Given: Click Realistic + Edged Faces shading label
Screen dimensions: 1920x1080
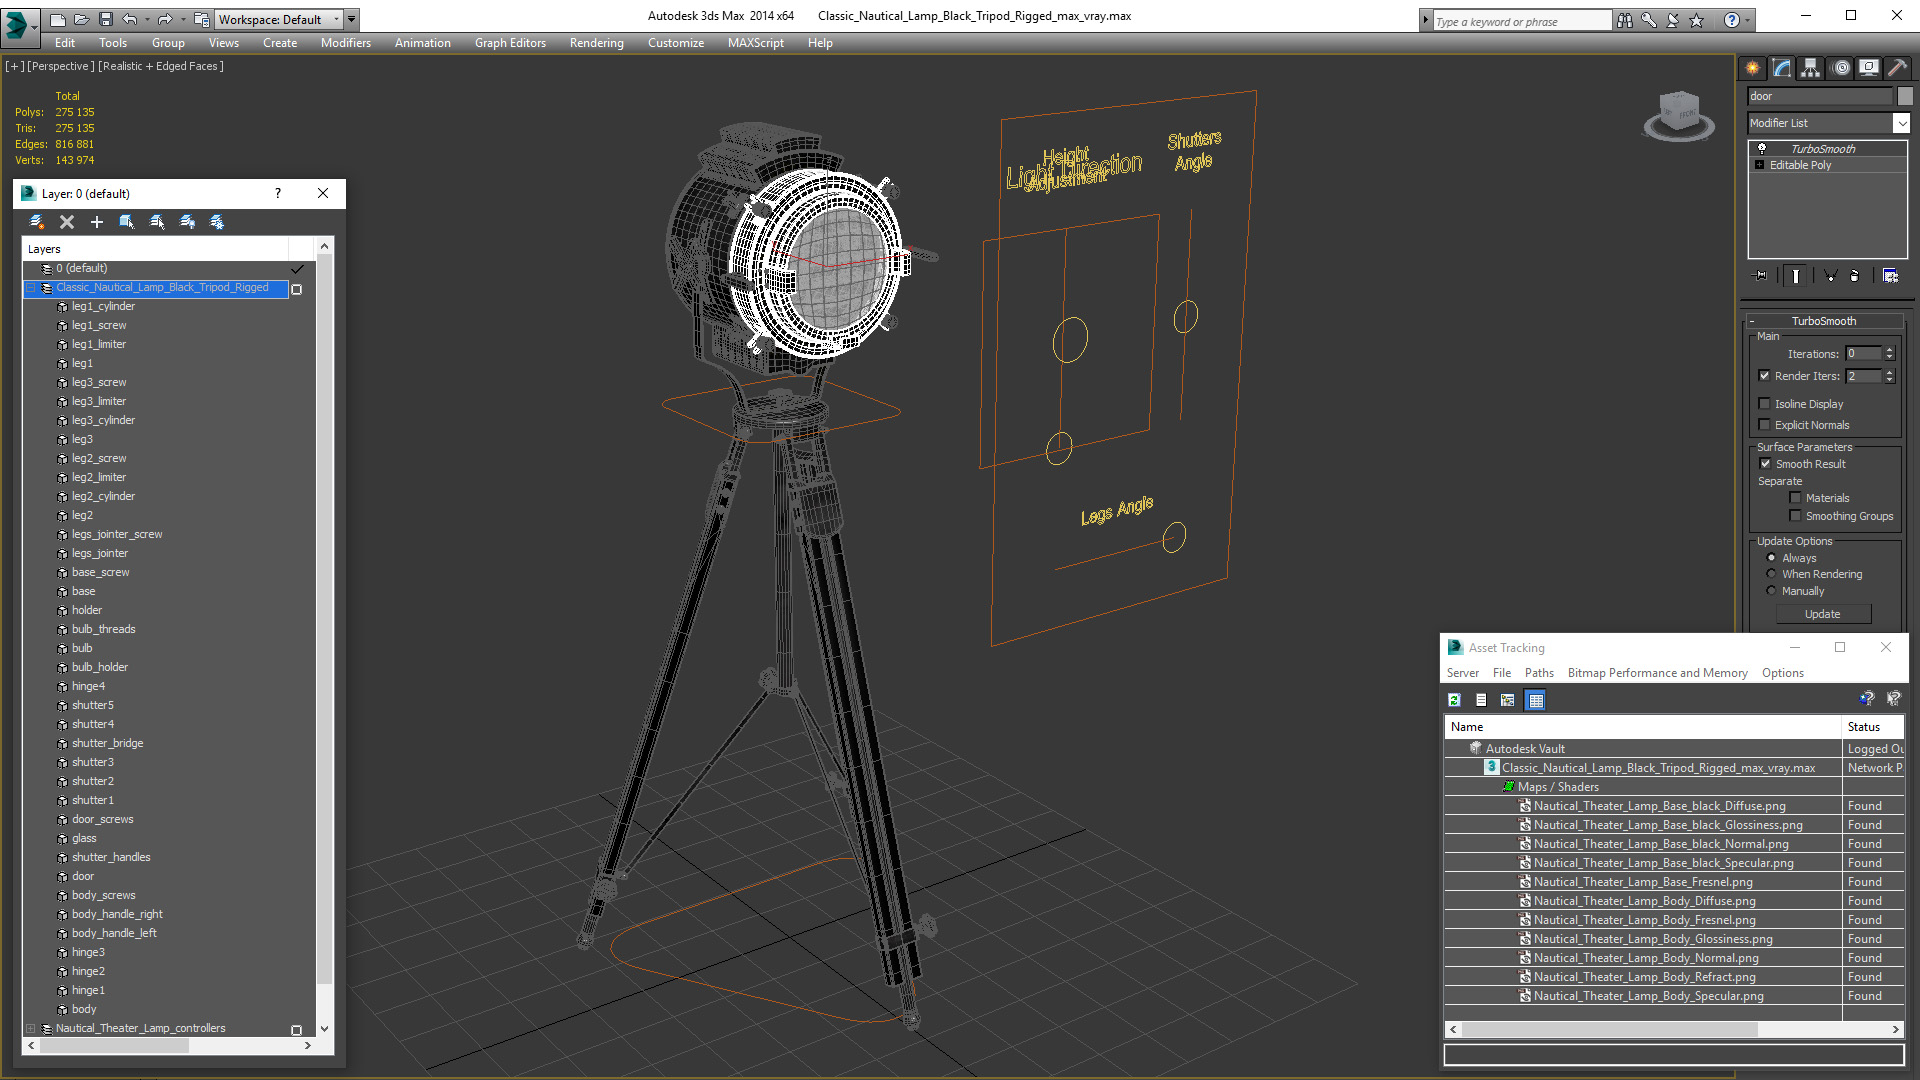Looking at the screenshot, I should pyautogui.click(x=161, y=66).
